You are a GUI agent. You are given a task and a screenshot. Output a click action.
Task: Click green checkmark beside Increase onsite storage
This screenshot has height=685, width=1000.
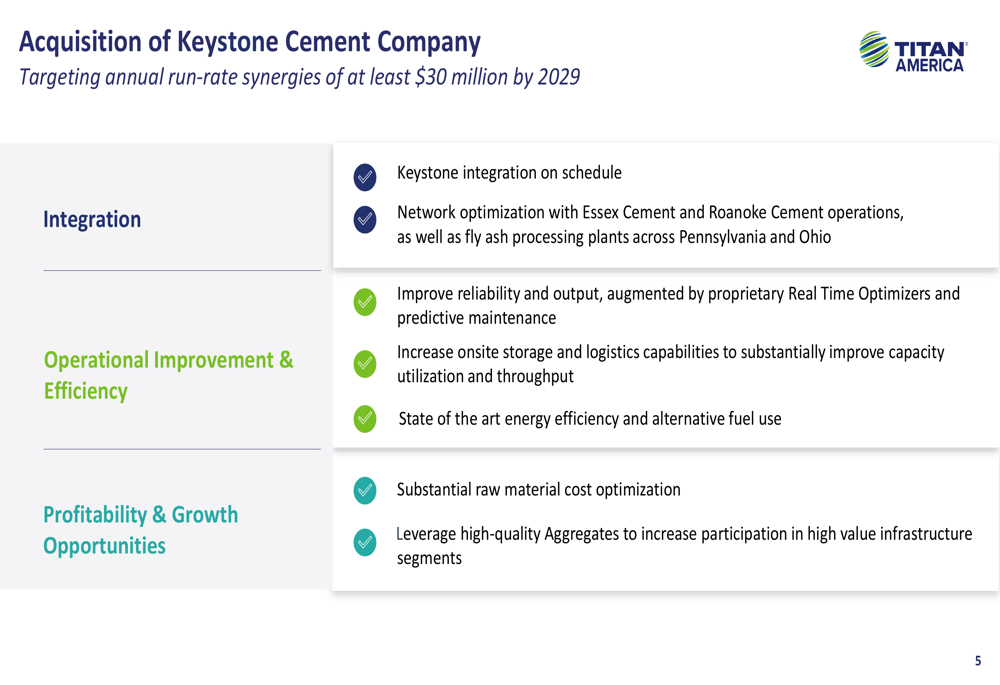[x=365, y=364]
